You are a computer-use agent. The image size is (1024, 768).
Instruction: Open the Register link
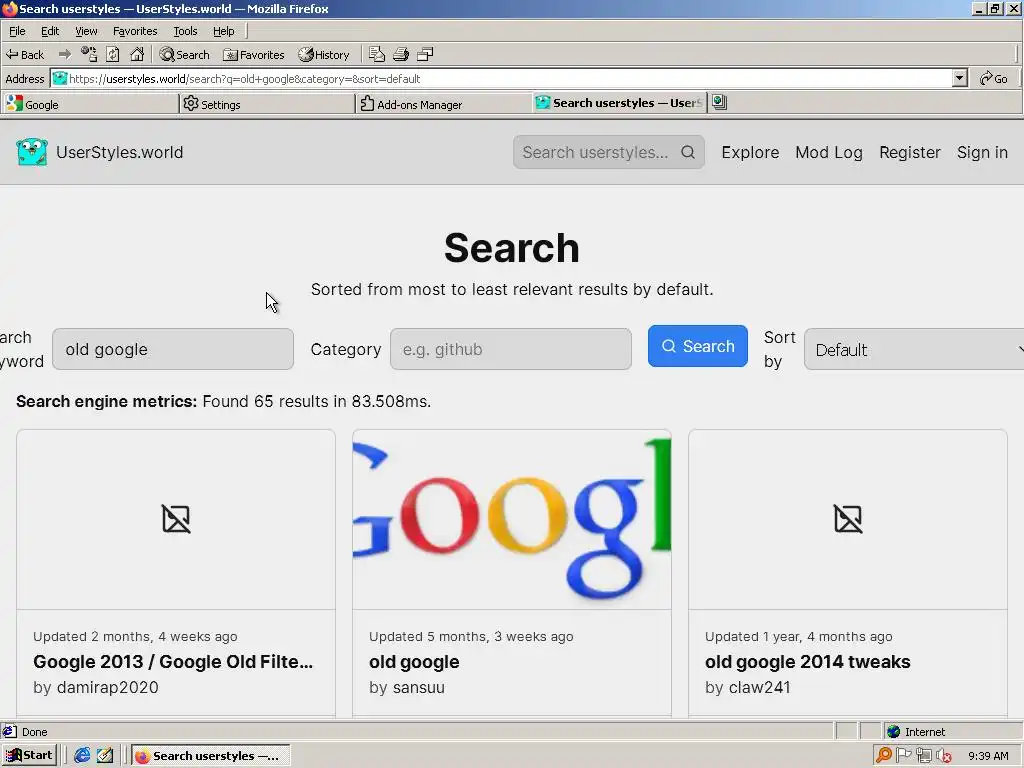coord(910,152)
